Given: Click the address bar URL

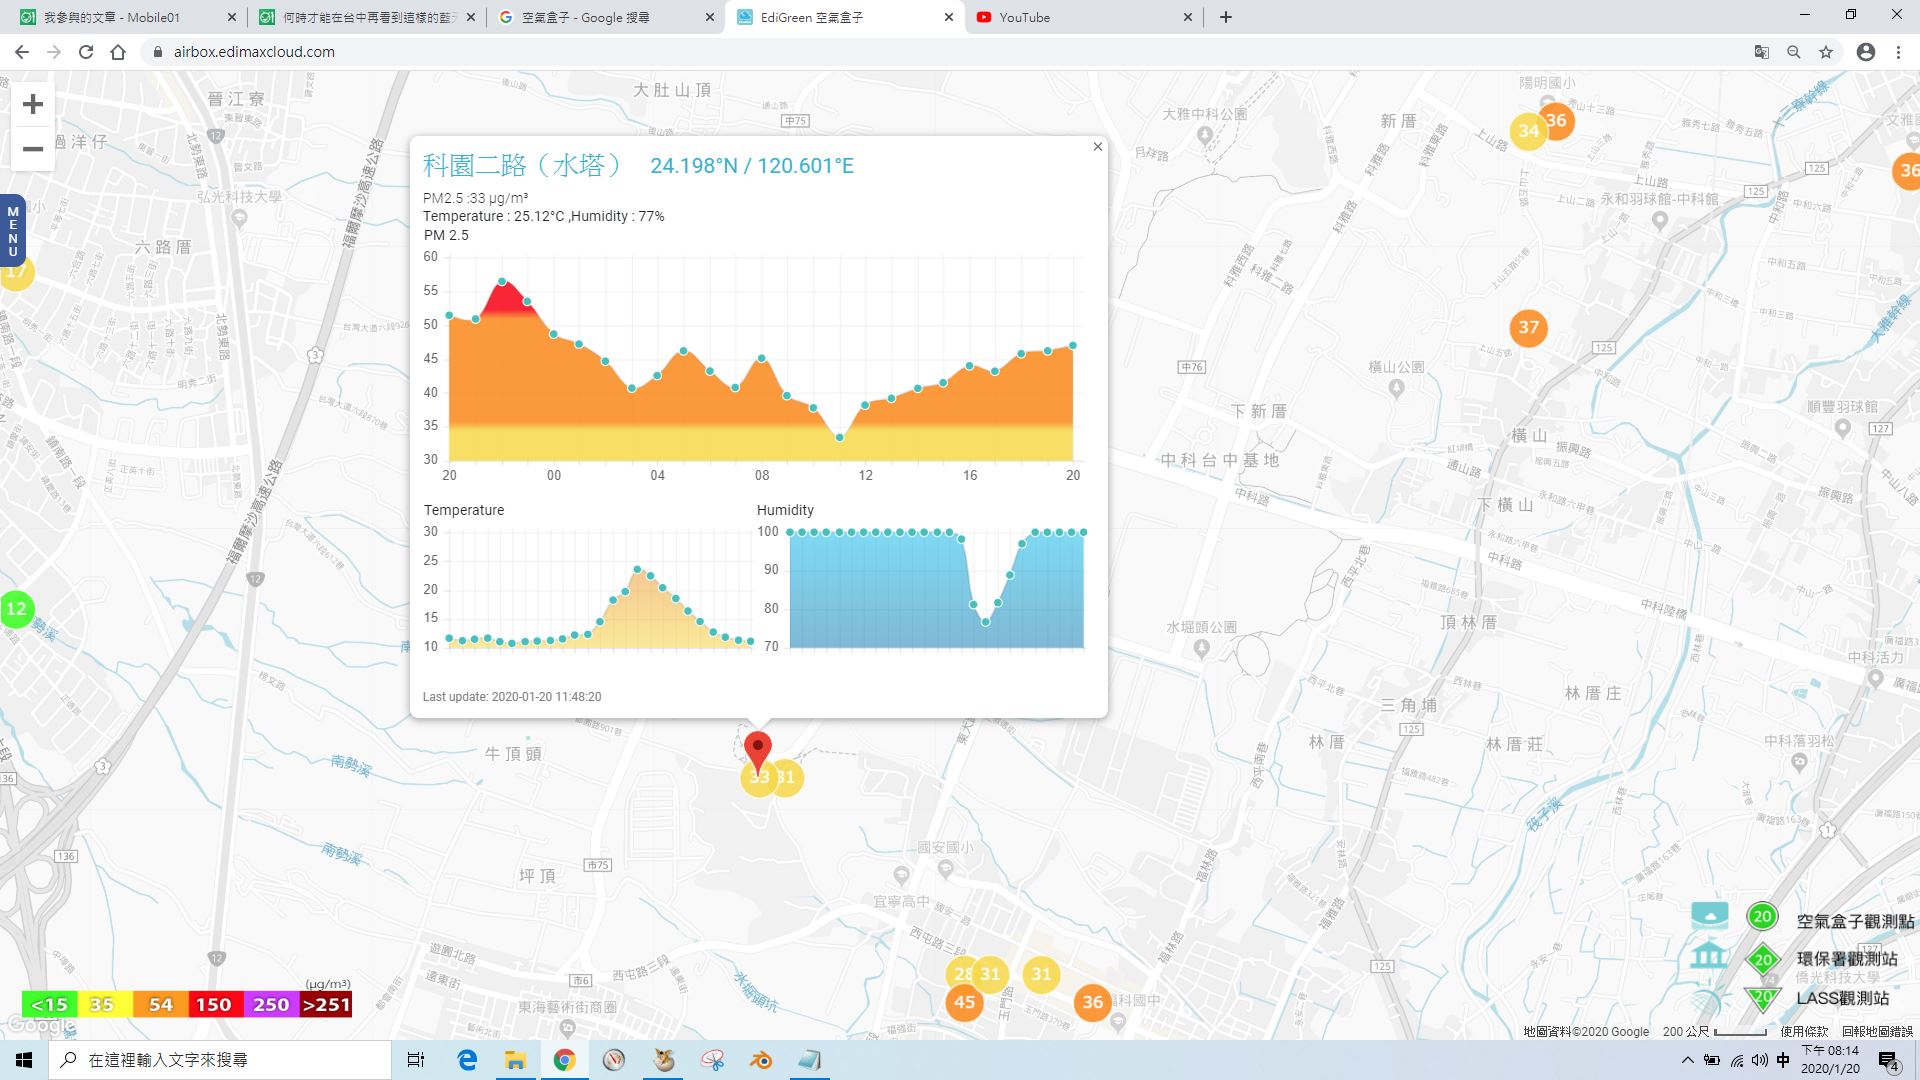Looking at the screenshot, I should point(254,52).
